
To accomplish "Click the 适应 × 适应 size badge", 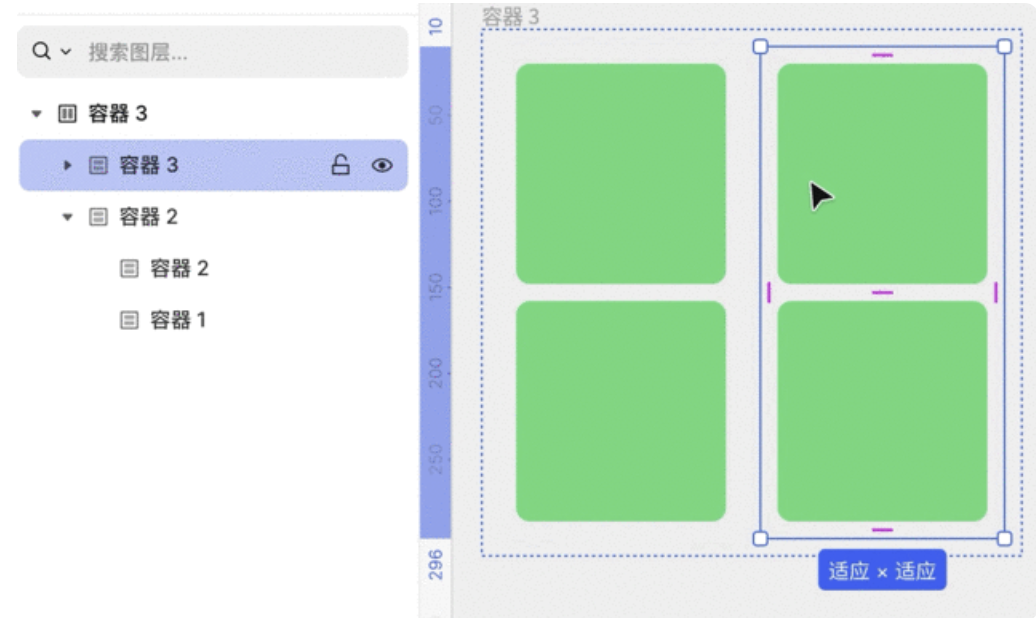I will (x=881, y=571).
